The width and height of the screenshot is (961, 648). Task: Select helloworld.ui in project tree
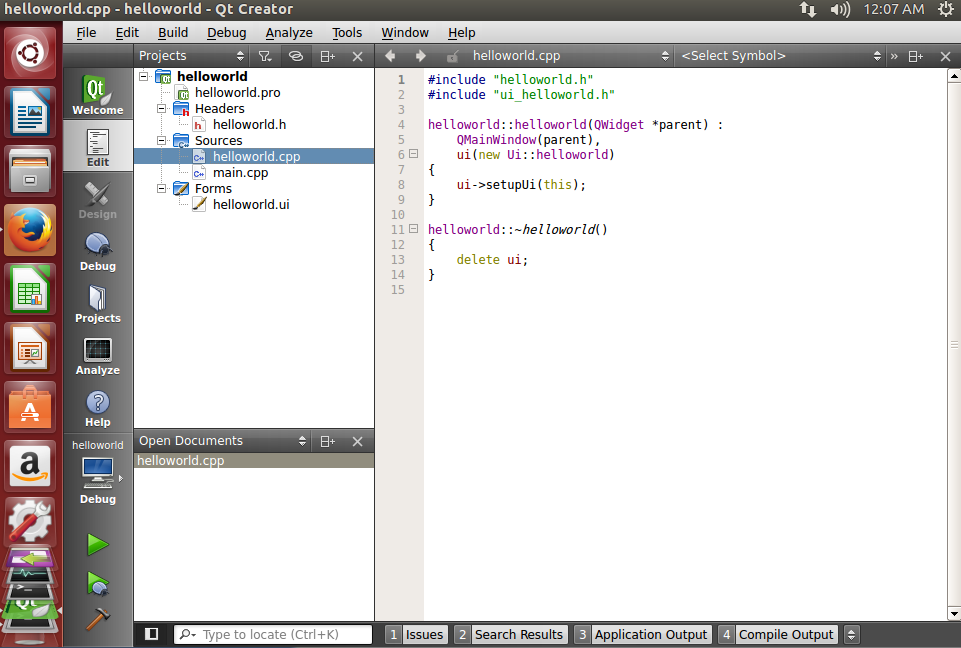pyautogui.click(x=251, y=204)
